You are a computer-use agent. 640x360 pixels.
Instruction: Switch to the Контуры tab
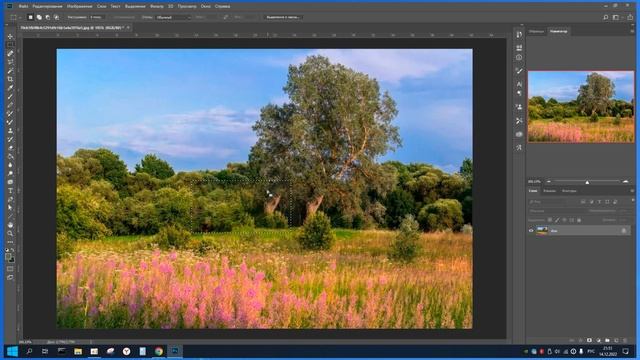pyautogui.click(x=569, y=191)
